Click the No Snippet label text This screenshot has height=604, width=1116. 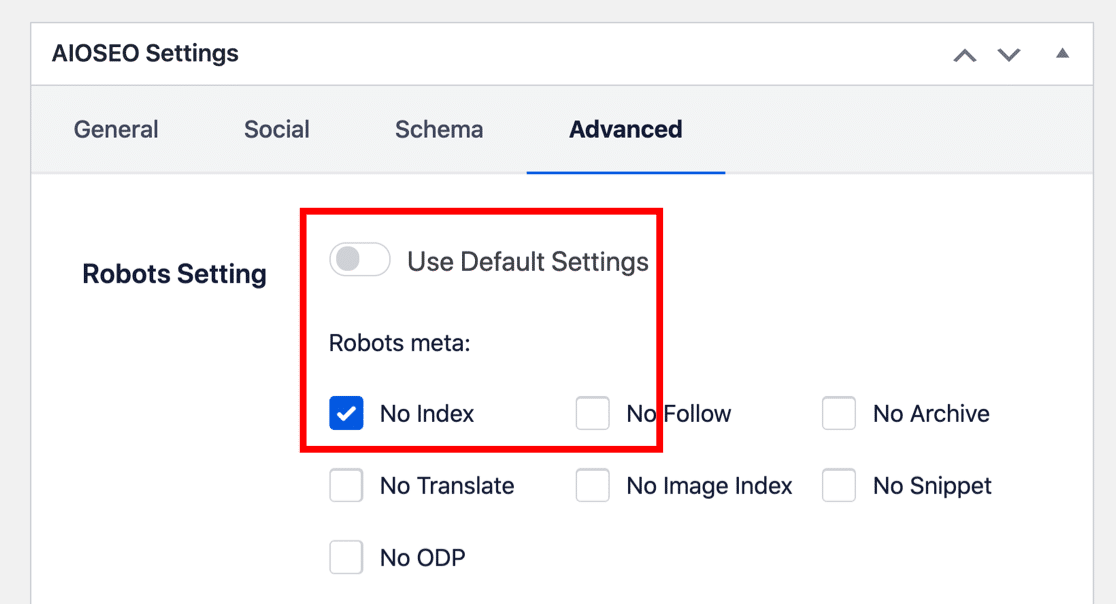[932, 487]
